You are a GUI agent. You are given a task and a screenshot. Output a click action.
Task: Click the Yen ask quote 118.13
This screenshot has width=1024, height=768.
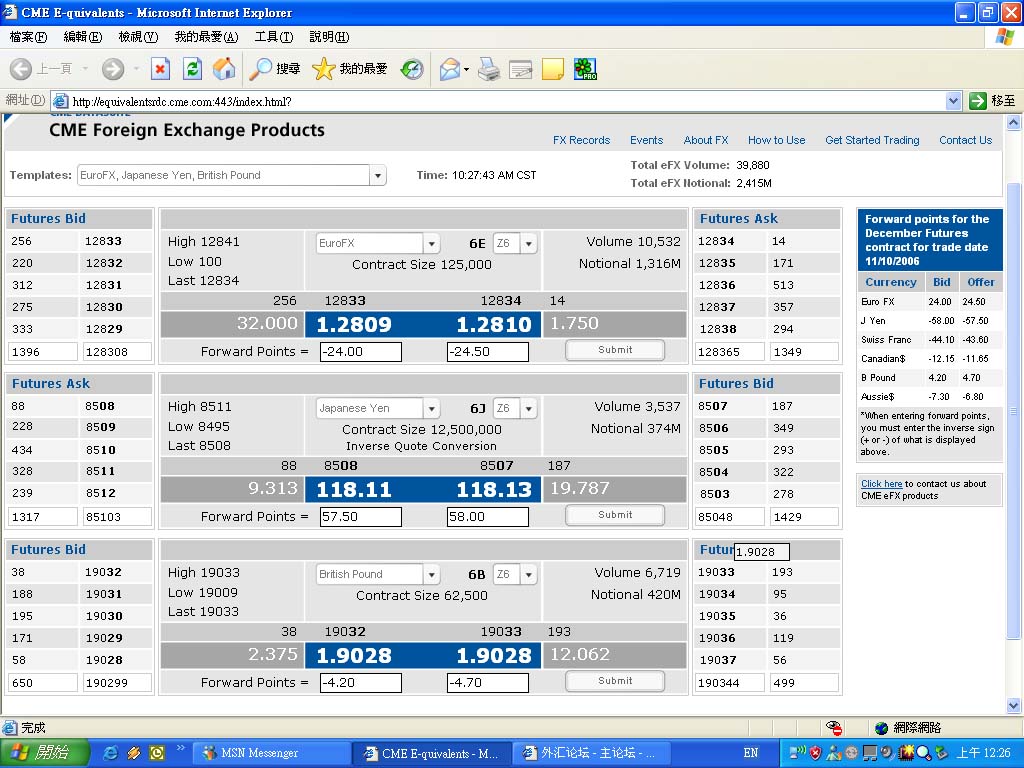[494, 490]
